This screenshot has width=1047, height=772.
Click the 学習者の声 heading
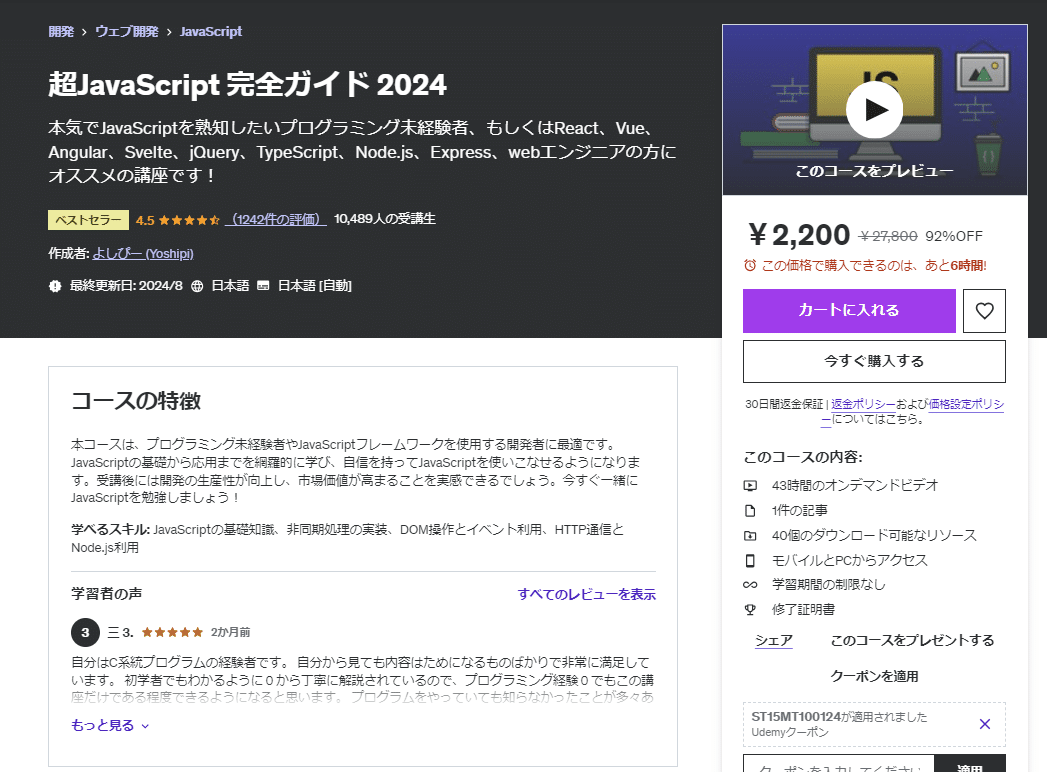(106, 594)
